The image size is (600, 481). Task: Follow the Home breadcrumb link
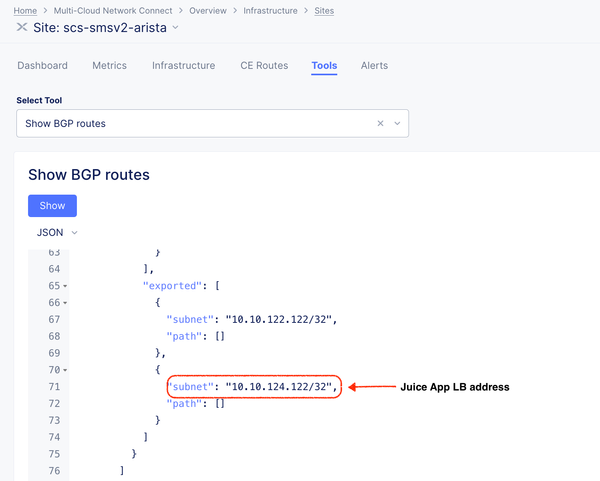[25, 10]
